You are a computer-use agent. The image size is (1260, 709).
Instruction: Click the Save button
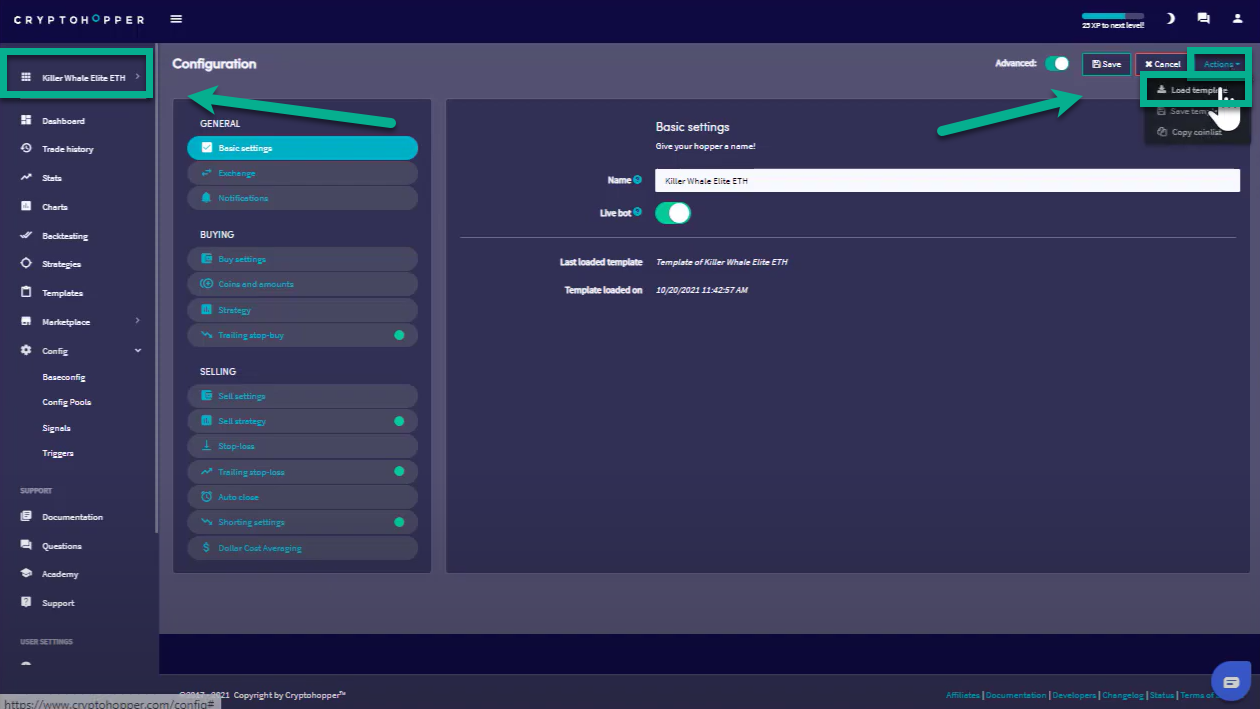coord(1106,64)
